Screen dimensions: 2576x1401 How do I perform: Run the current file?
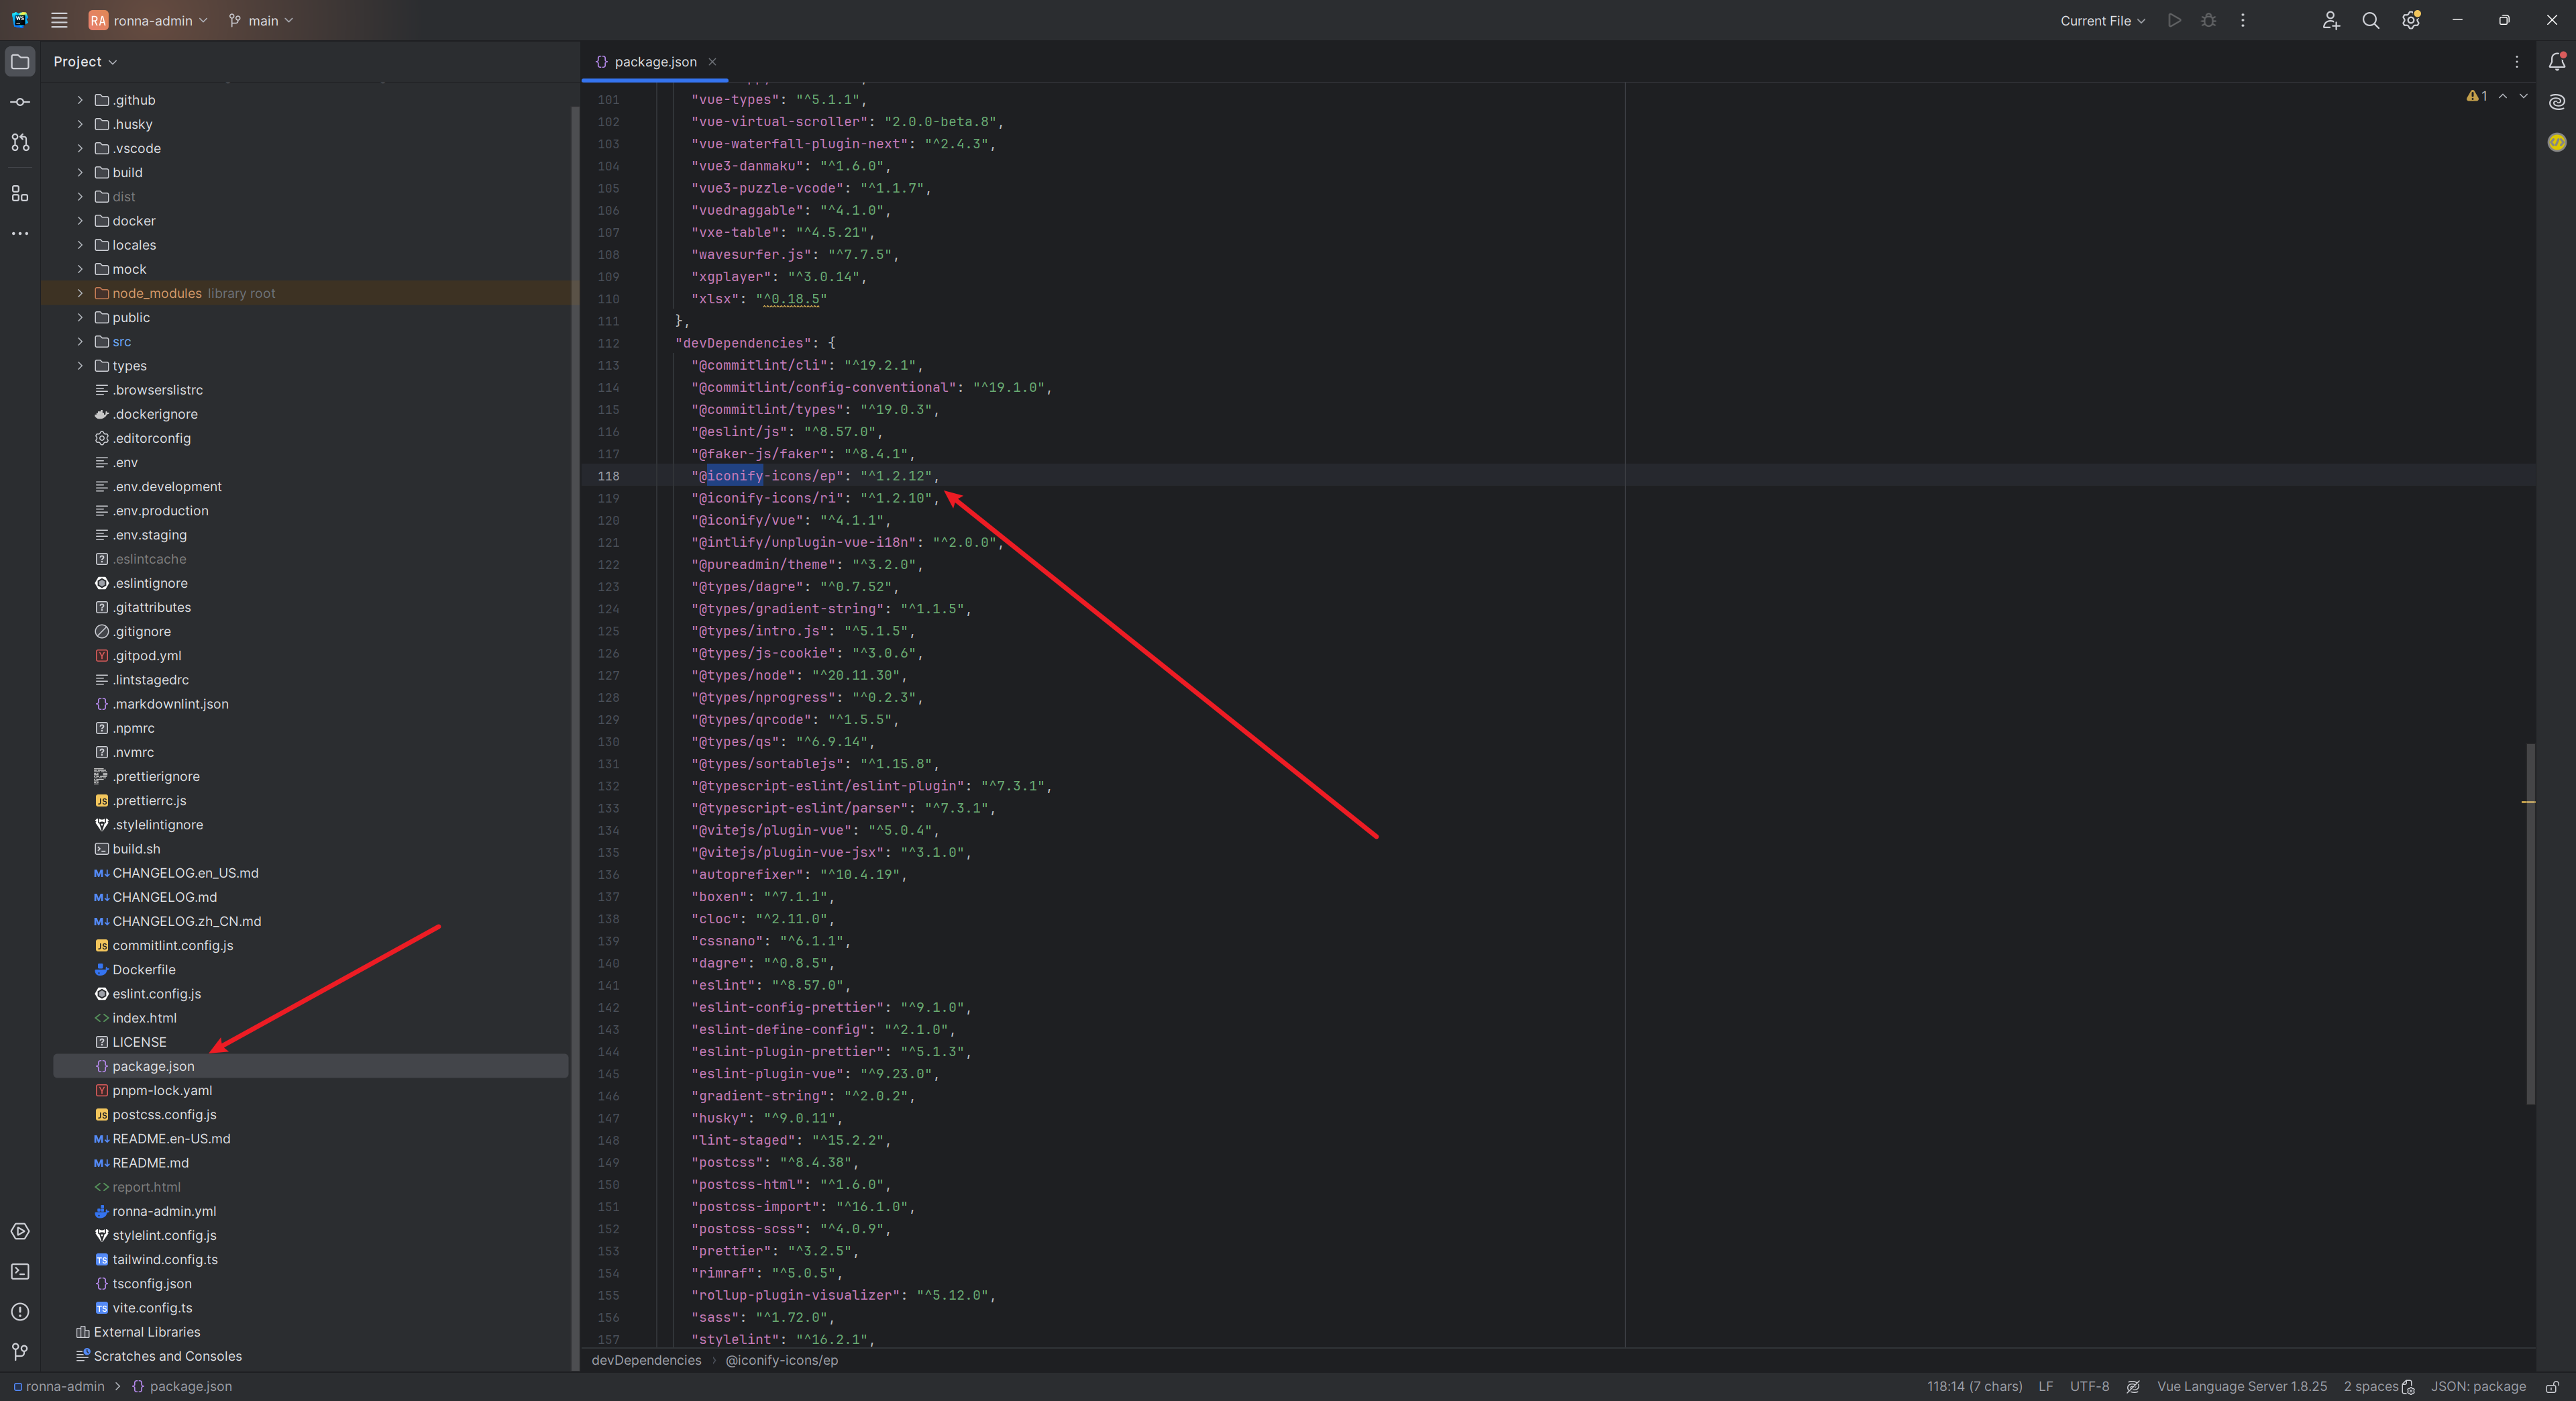point(2174,20)
